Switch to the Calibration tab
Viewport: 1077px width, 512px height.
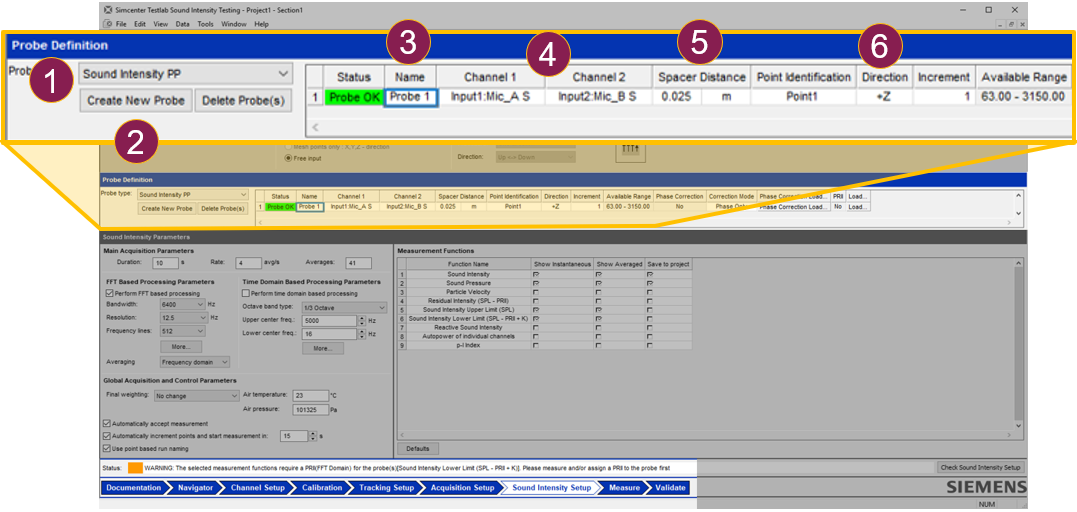(x=321, y=488)
